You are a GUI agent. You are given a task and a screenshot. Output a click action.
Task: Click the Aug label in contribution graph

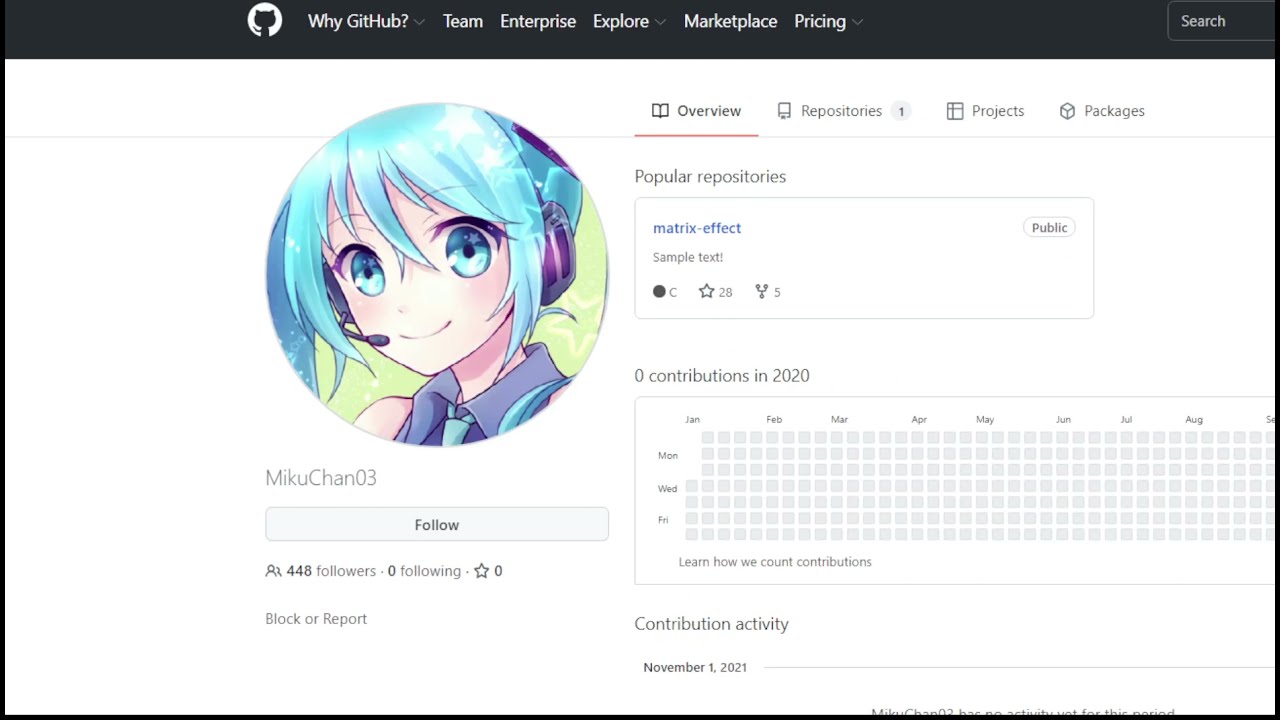click(1194, 420)
